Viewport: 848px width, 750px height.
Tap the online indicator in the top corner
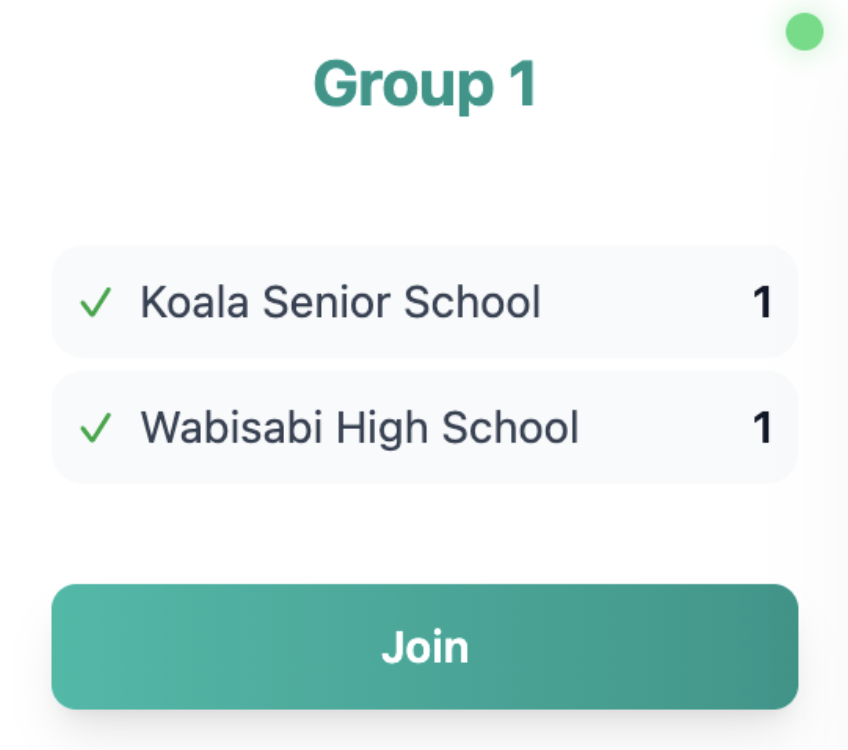click(x=804, y=32)
